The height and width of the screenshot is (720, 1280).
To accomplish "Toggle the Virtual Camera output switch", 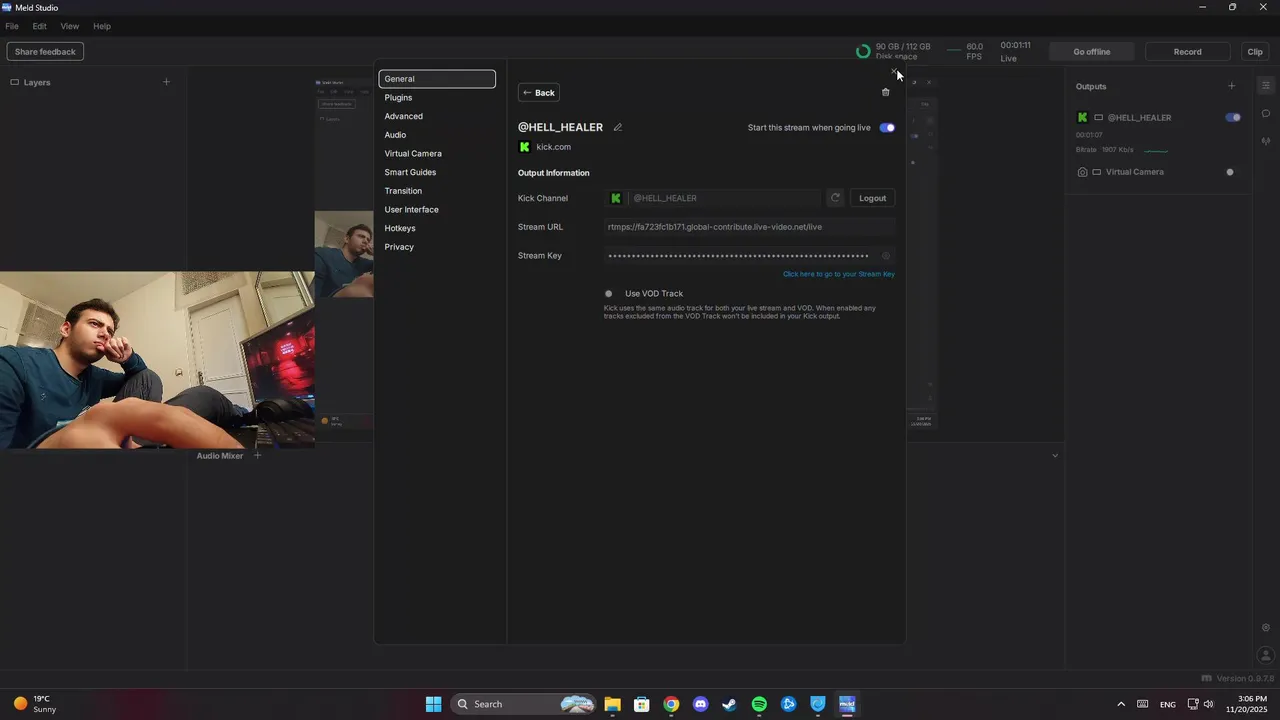I will (x=1230, y=172).
